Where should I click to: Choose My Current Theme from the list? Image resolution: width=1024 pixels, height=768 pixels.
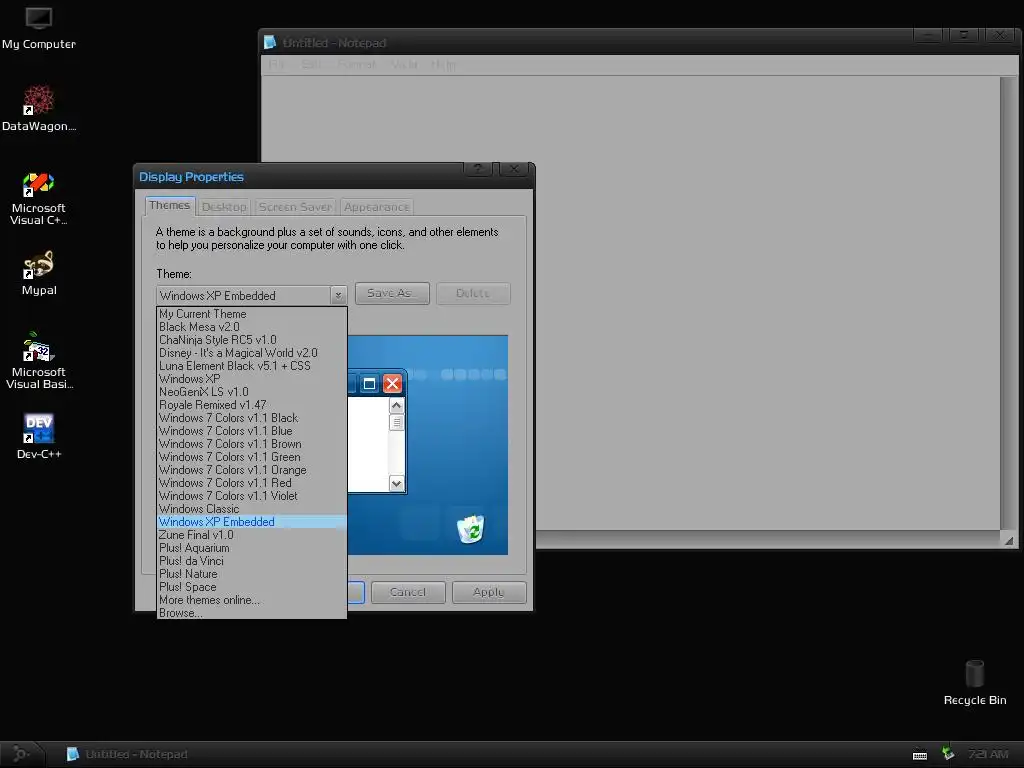251,313
